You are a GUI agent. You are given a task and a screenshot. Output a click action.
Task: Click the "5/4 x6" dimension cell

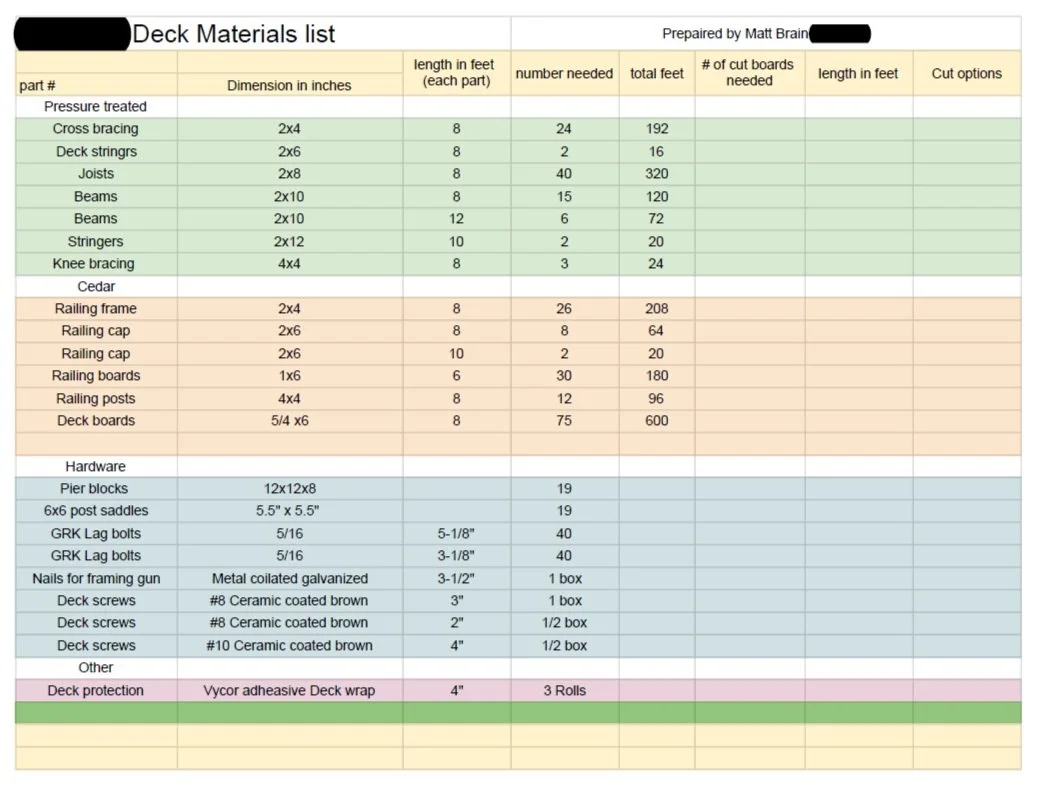tap(289, 421)
